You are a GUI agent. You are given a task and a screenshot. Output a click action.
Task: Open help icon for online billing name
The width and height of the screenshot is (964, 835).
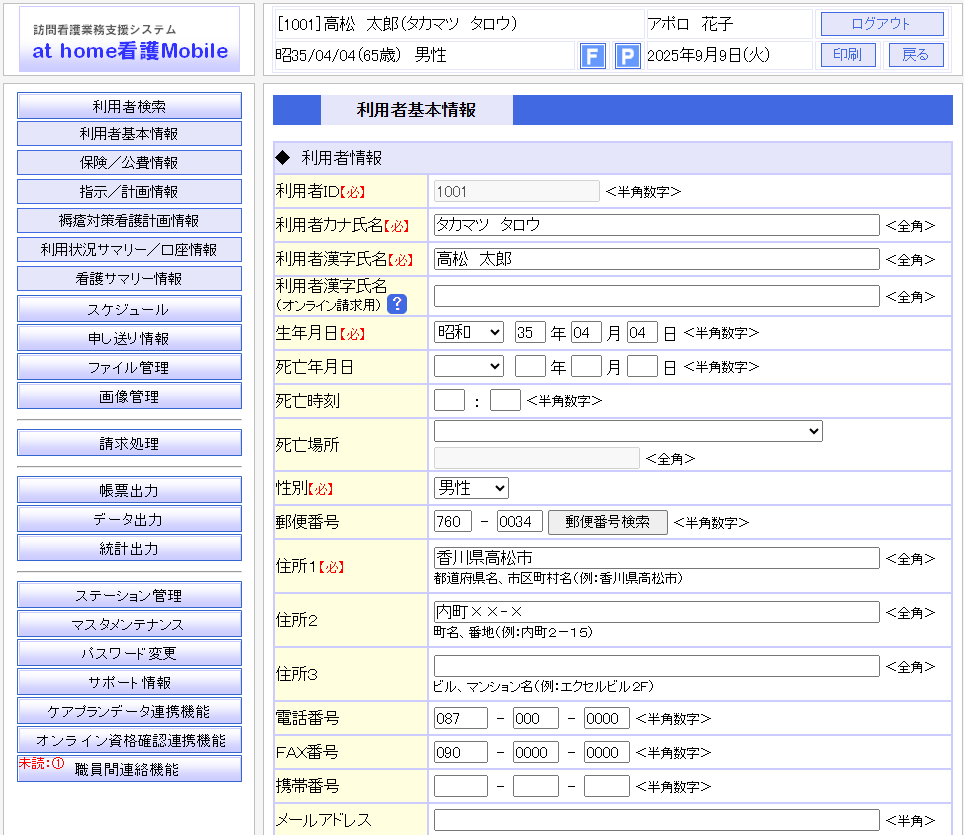click(x=397, y=304)
